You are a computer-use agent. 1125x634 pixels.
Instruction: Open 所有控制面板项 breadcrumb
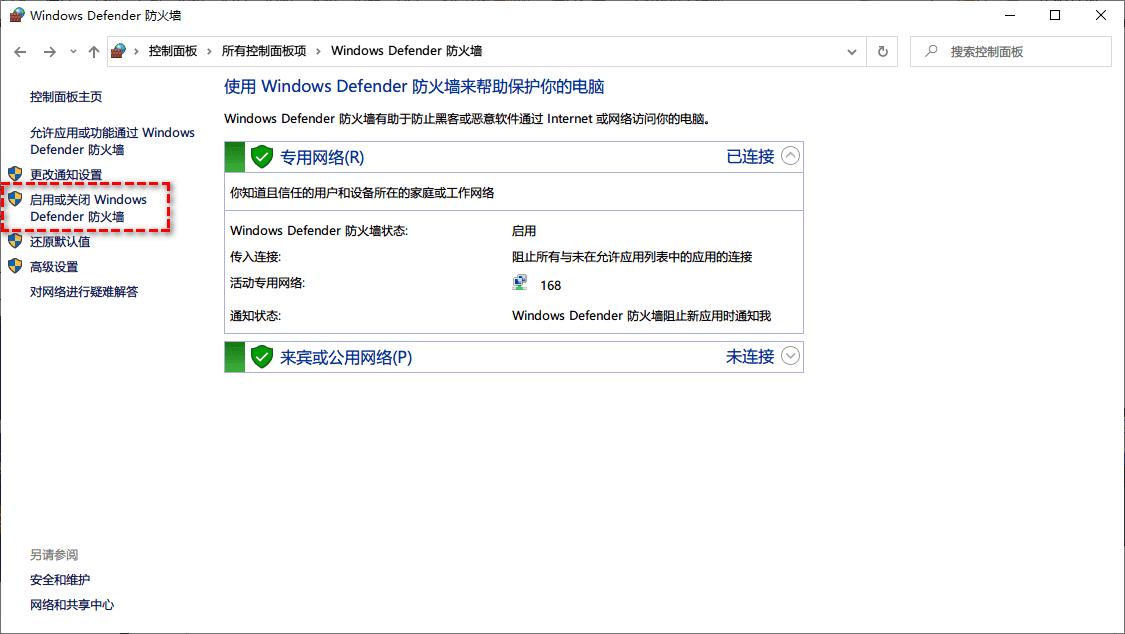point(264,51)
